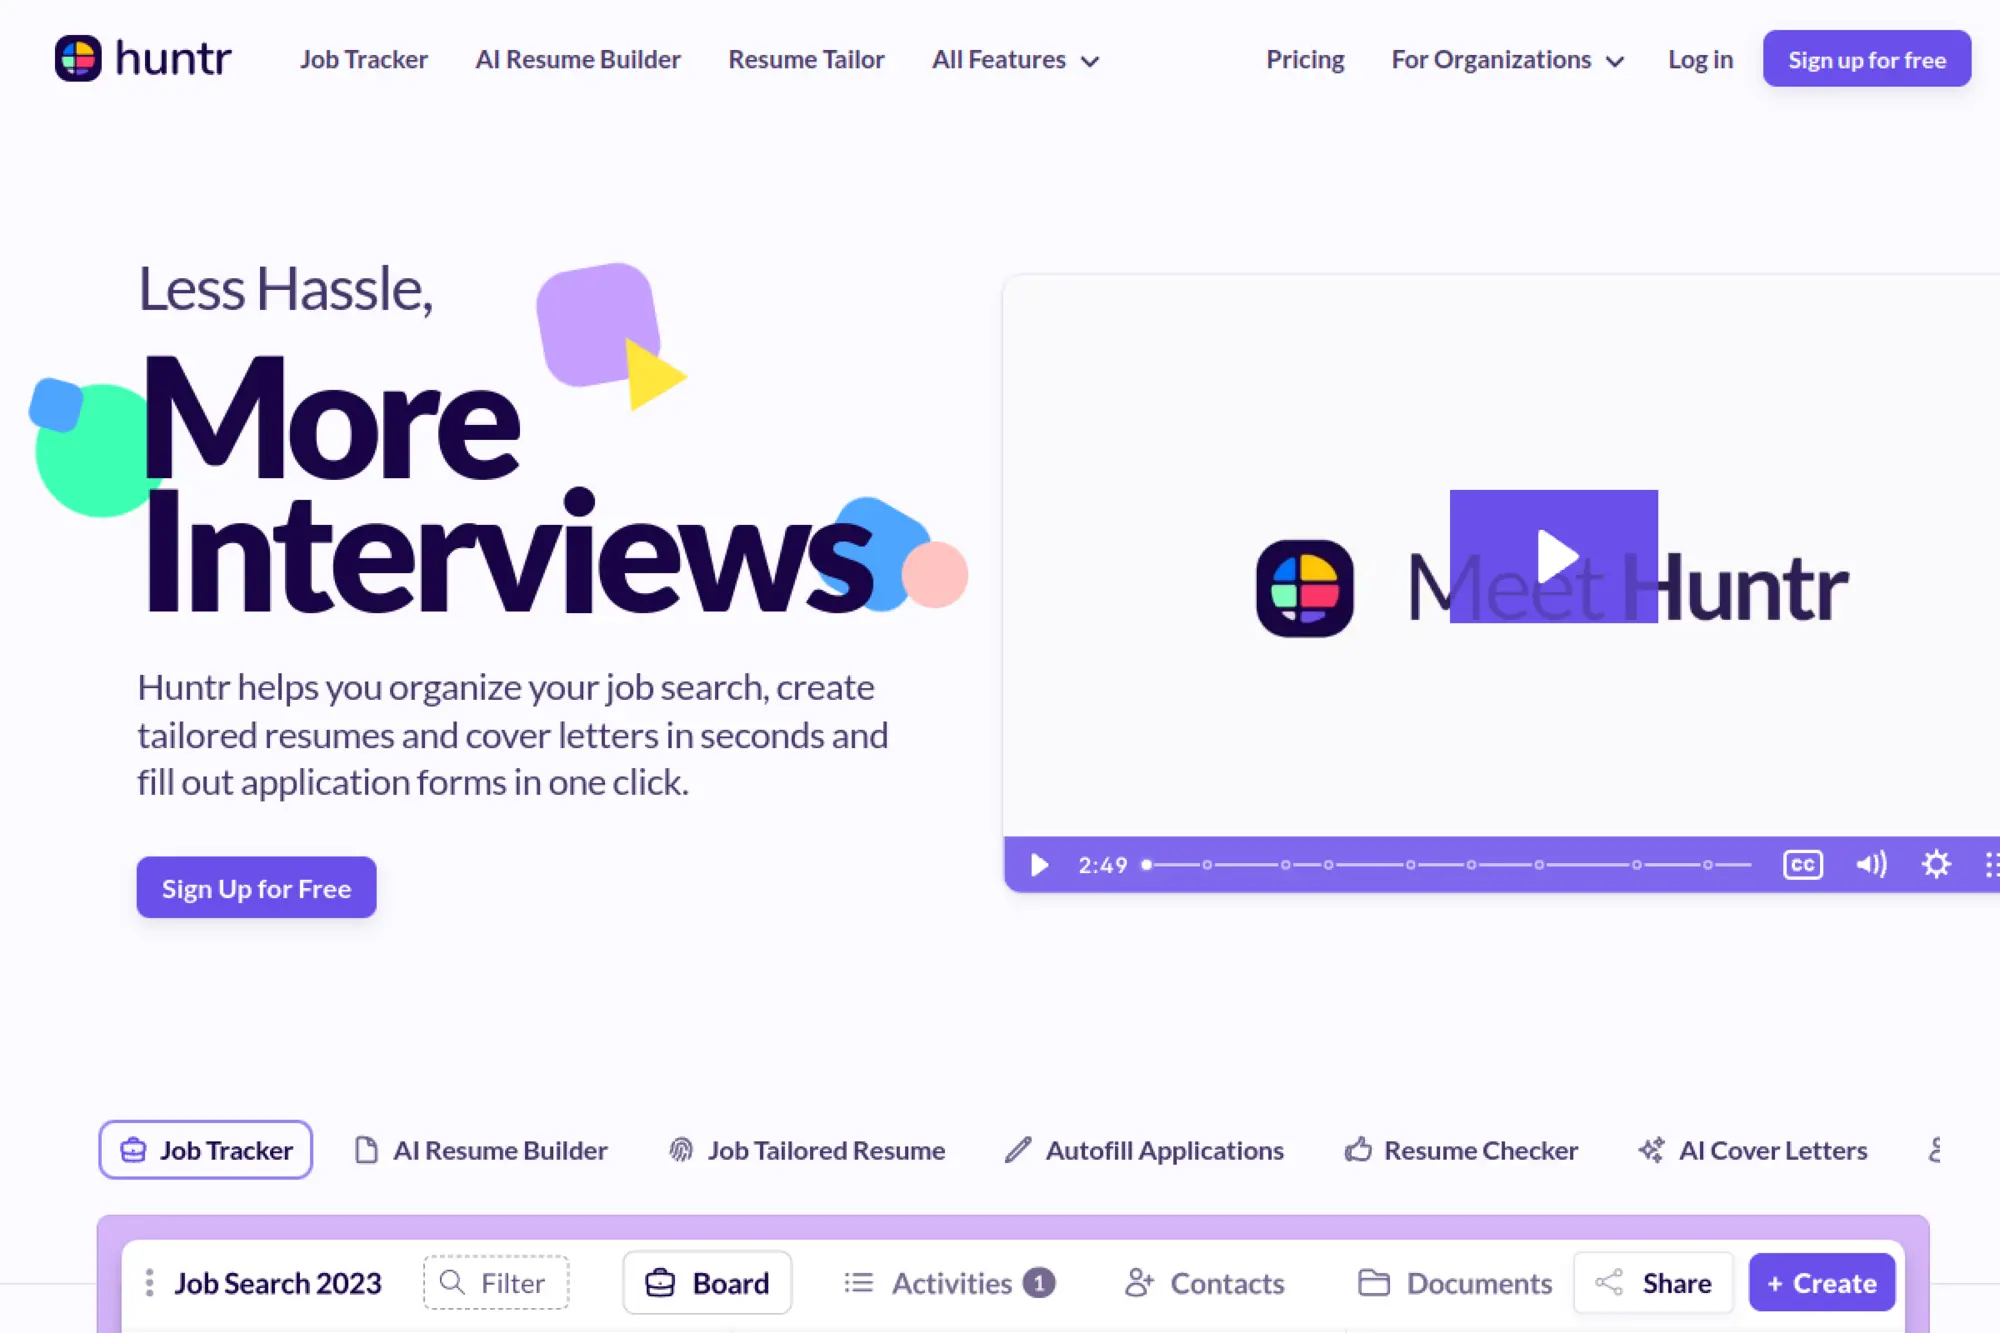Expand the All Features dropdown
2000x1333 pixels.
tap(1015, 60)
